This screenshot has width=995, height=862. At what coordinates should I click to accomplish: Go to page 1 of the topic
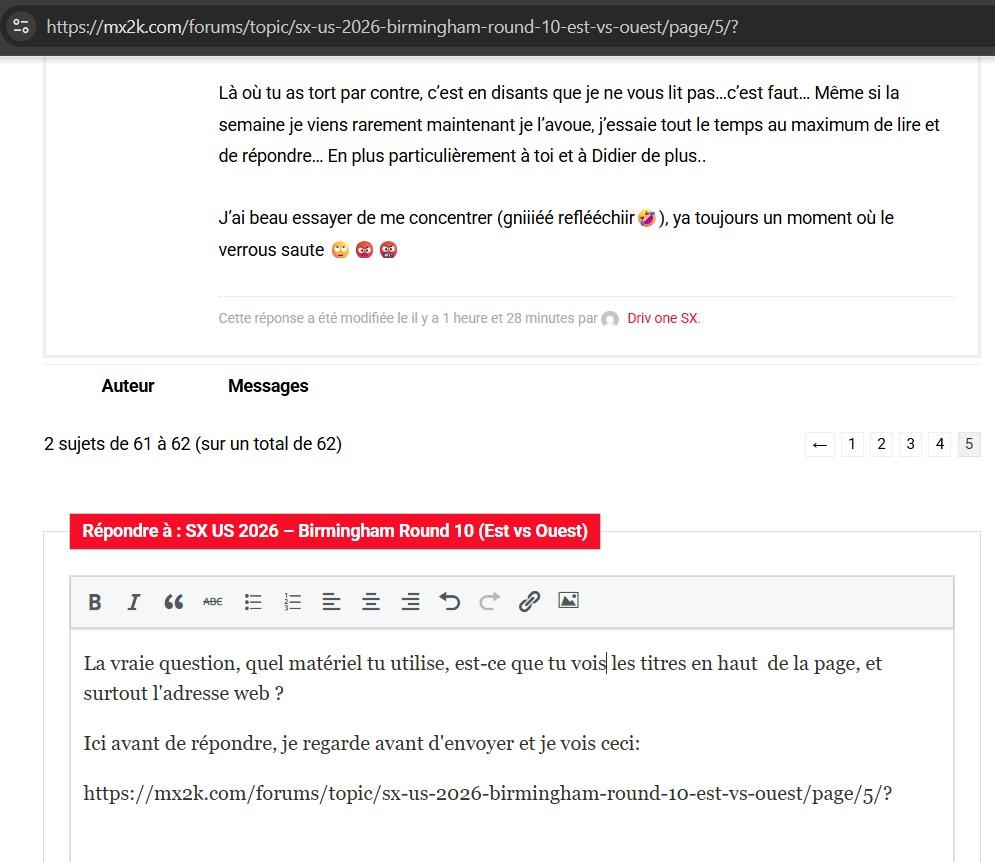pyautogui.click(x=851, y=444)
